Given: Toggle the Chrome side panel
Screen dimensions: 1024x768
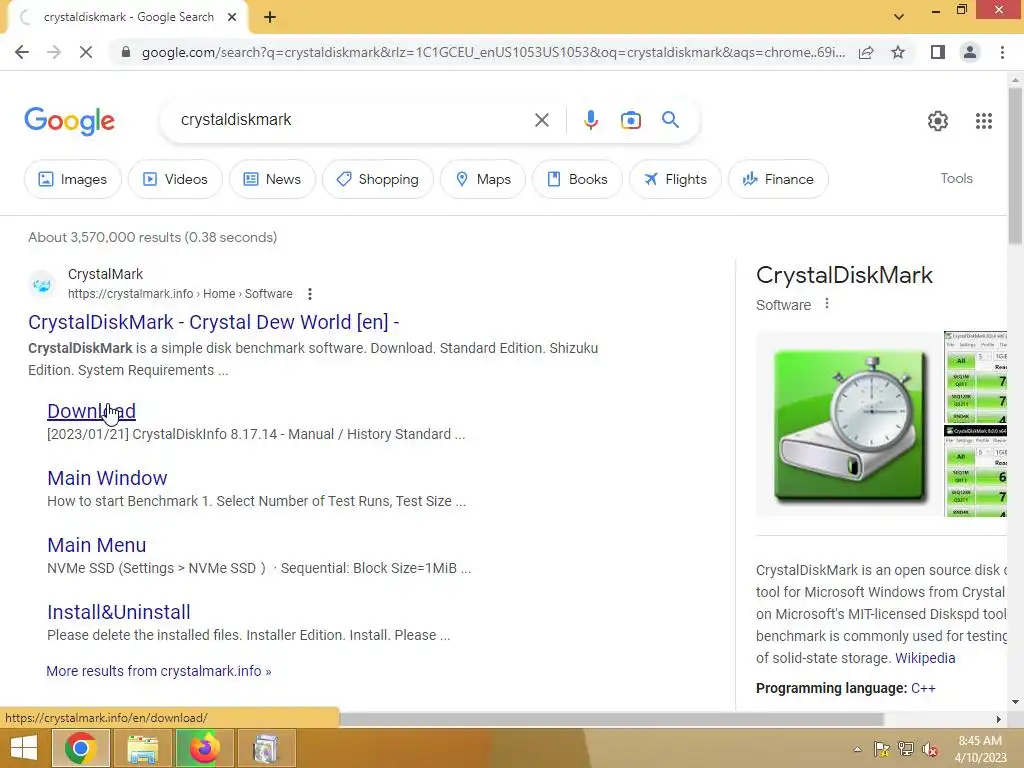Looking at the screenshot, I should (x=938, y=52).
